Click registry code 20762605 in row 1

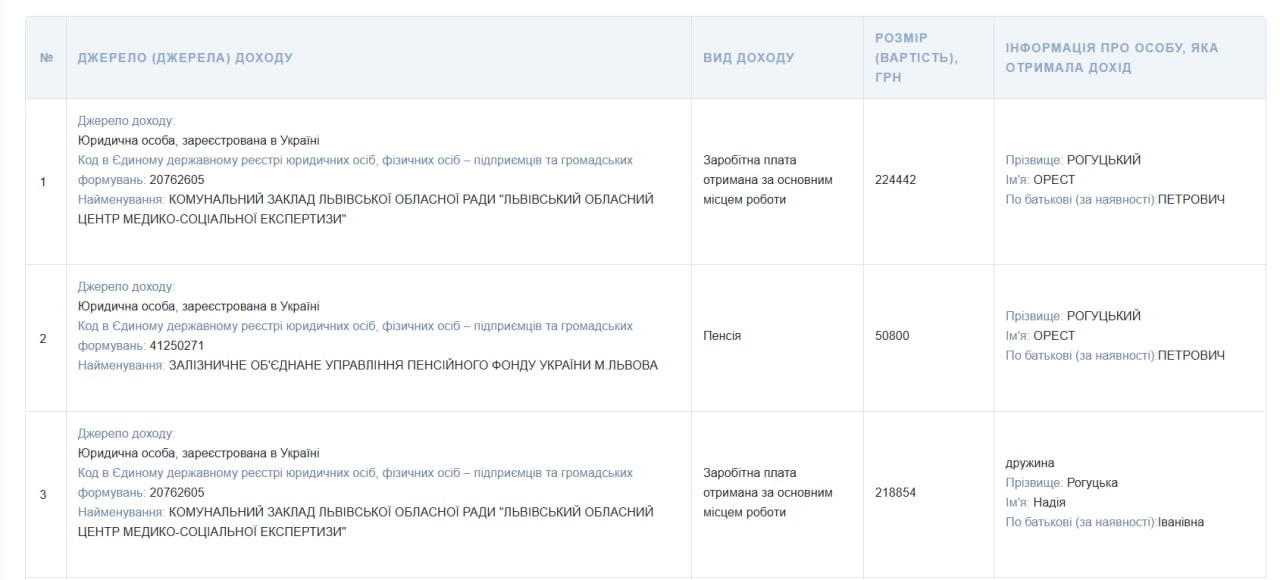(x=177, y=180)
